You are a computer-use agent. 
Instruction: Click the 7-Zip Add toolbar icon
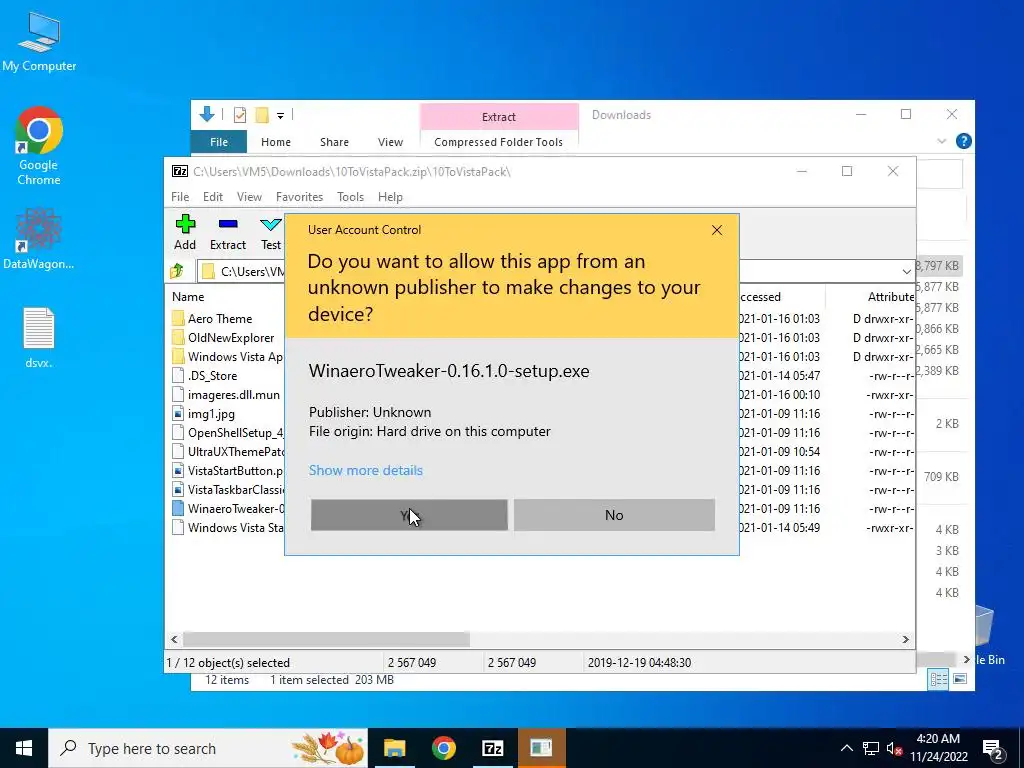click(x=185, y=233)
